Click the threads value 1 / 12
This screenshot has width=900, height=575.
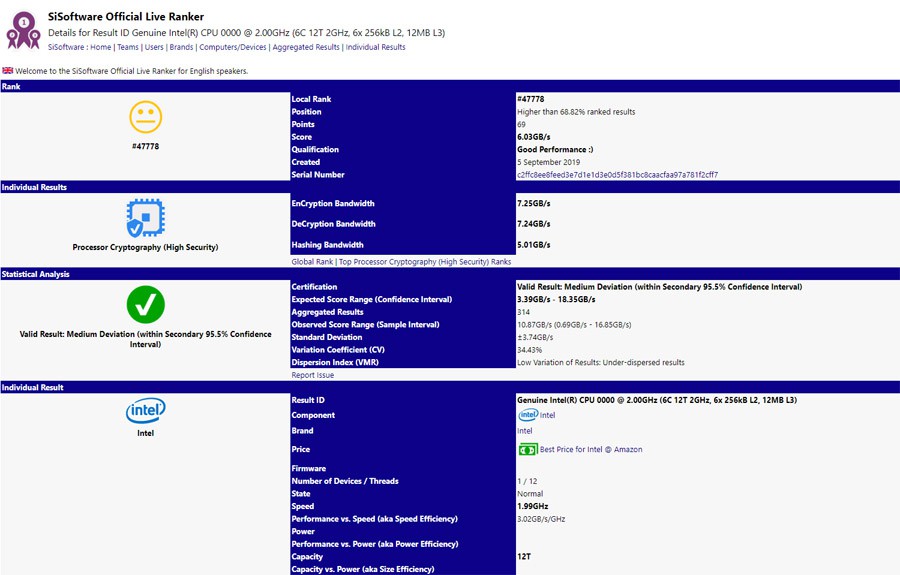pos(527,481)
